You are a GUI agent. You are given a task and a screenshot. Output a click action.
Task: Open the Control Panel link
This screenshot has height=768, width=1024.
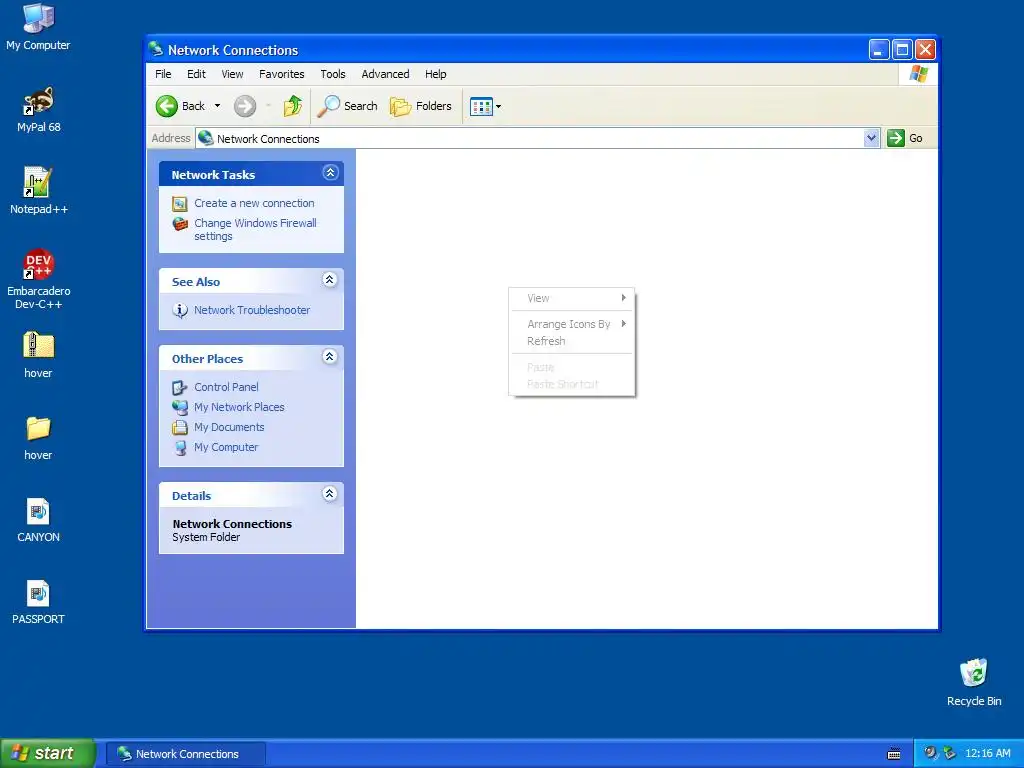[x=226, y=387]
